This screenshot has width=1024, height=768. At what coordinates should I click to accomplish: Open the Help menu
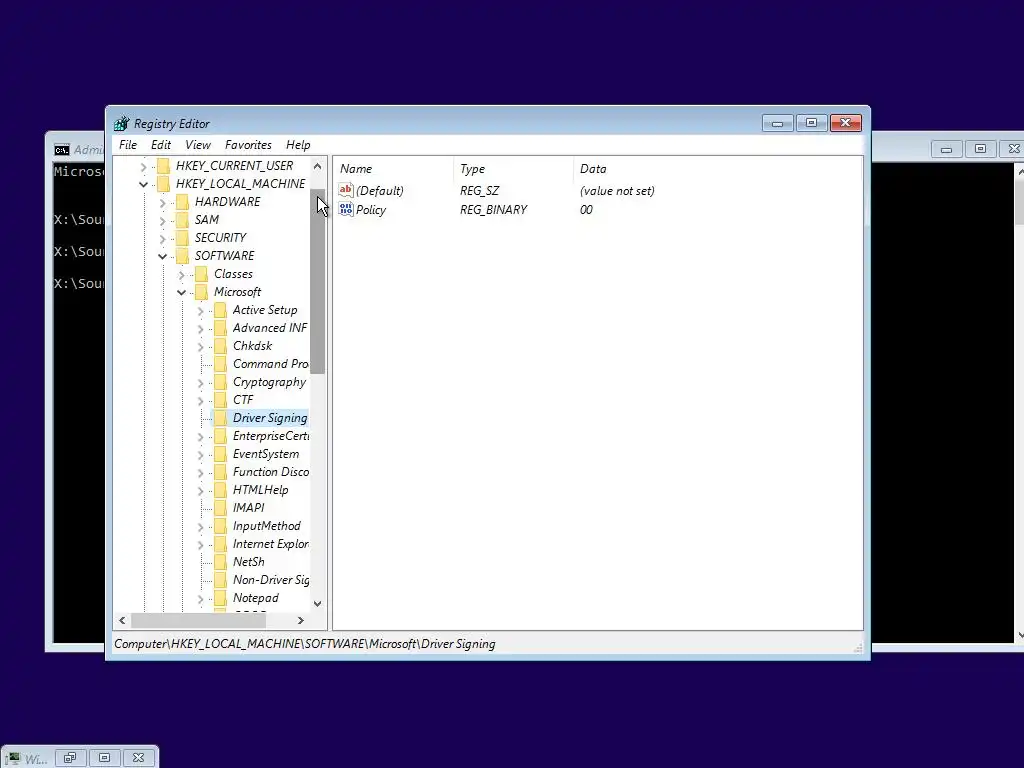[298, 145]
